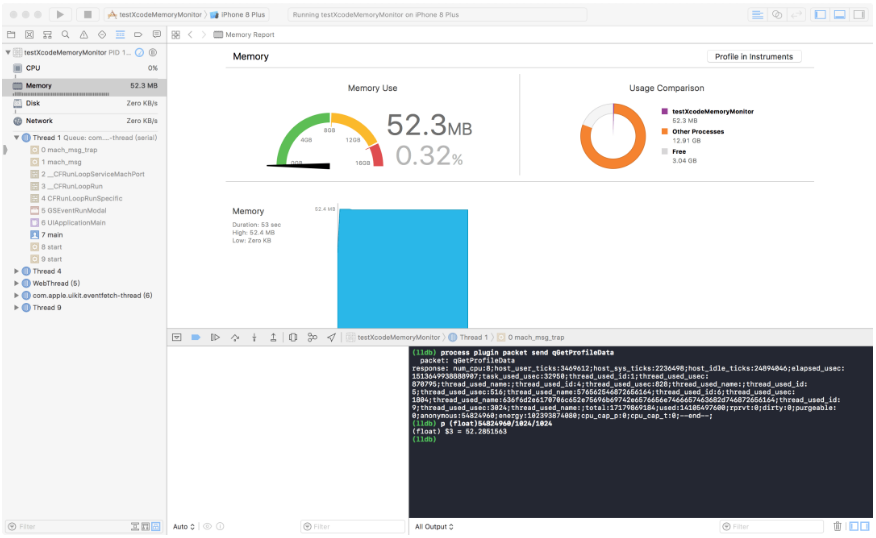876x538 pixels.
Task: Toggle the variables view pane button
Action: click(854, 526)
